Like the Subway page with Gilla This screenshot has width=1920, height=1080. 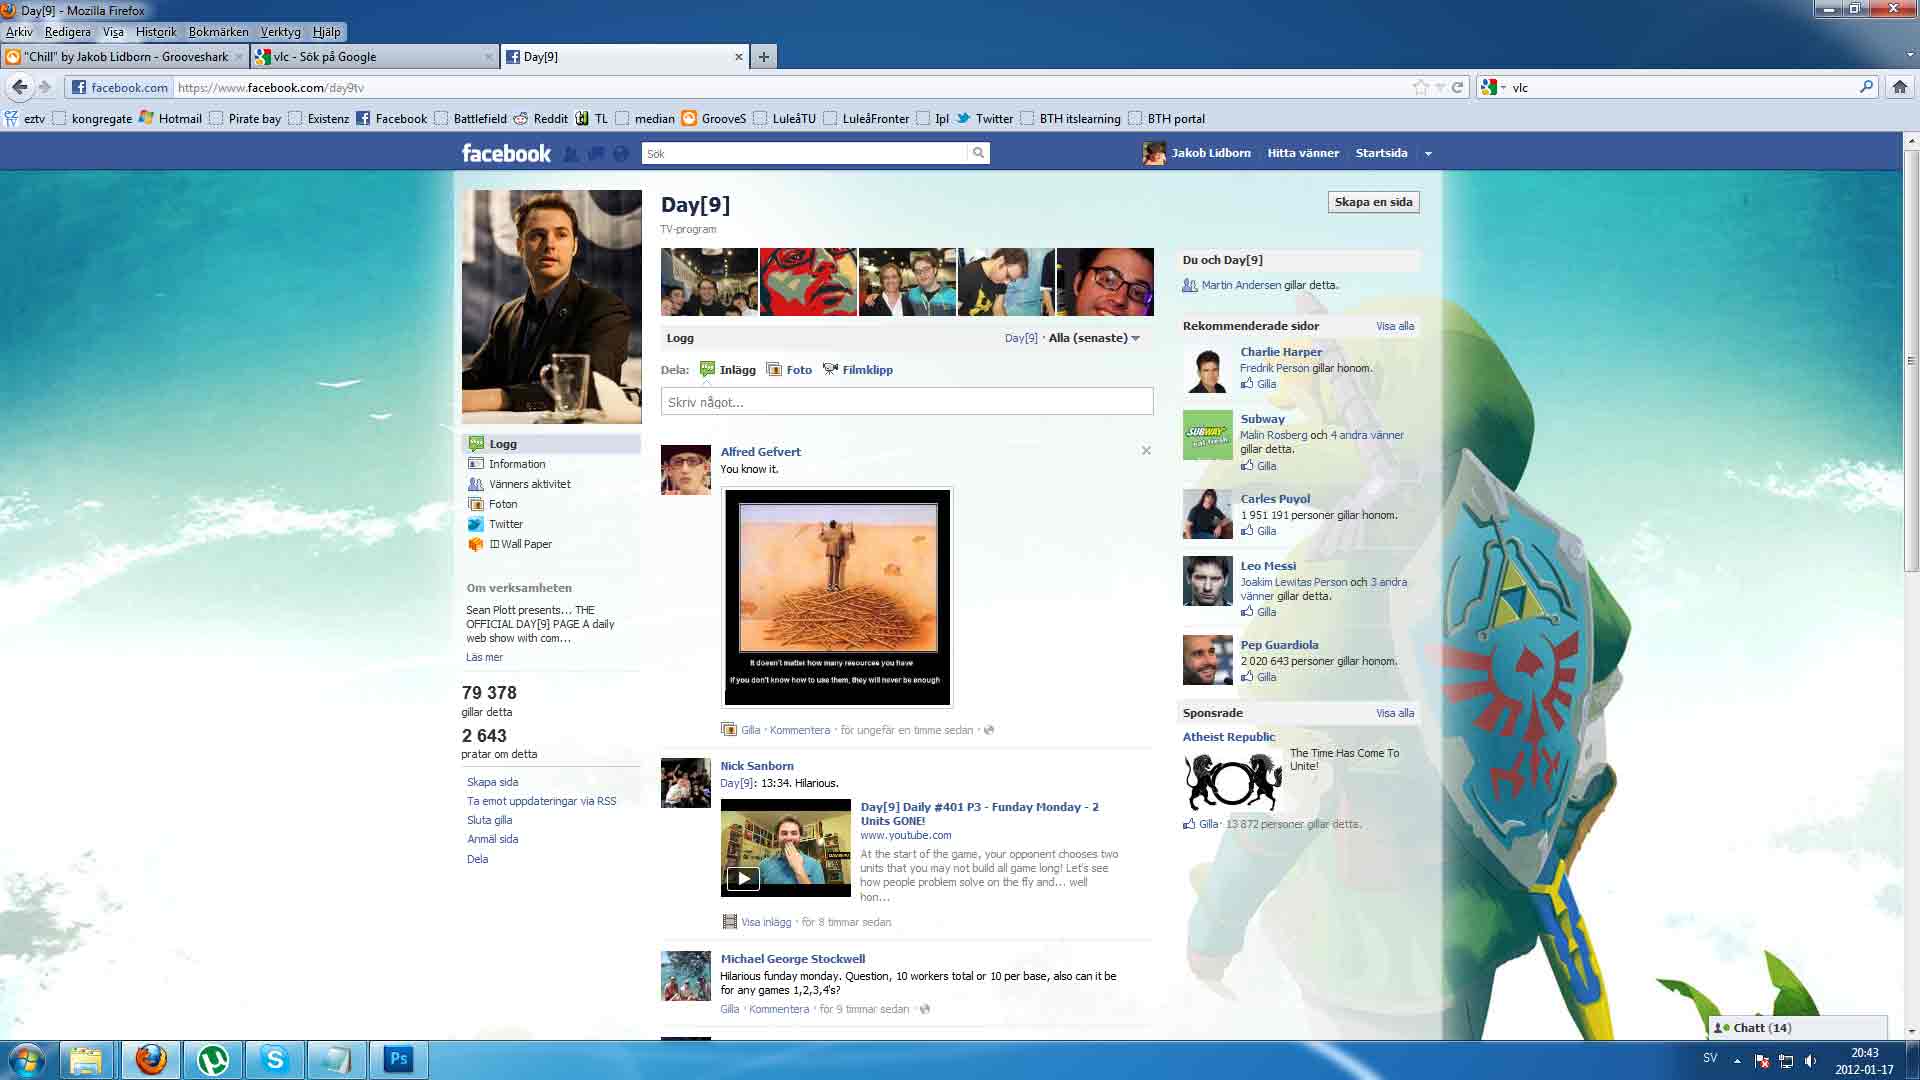point(1259,466)
